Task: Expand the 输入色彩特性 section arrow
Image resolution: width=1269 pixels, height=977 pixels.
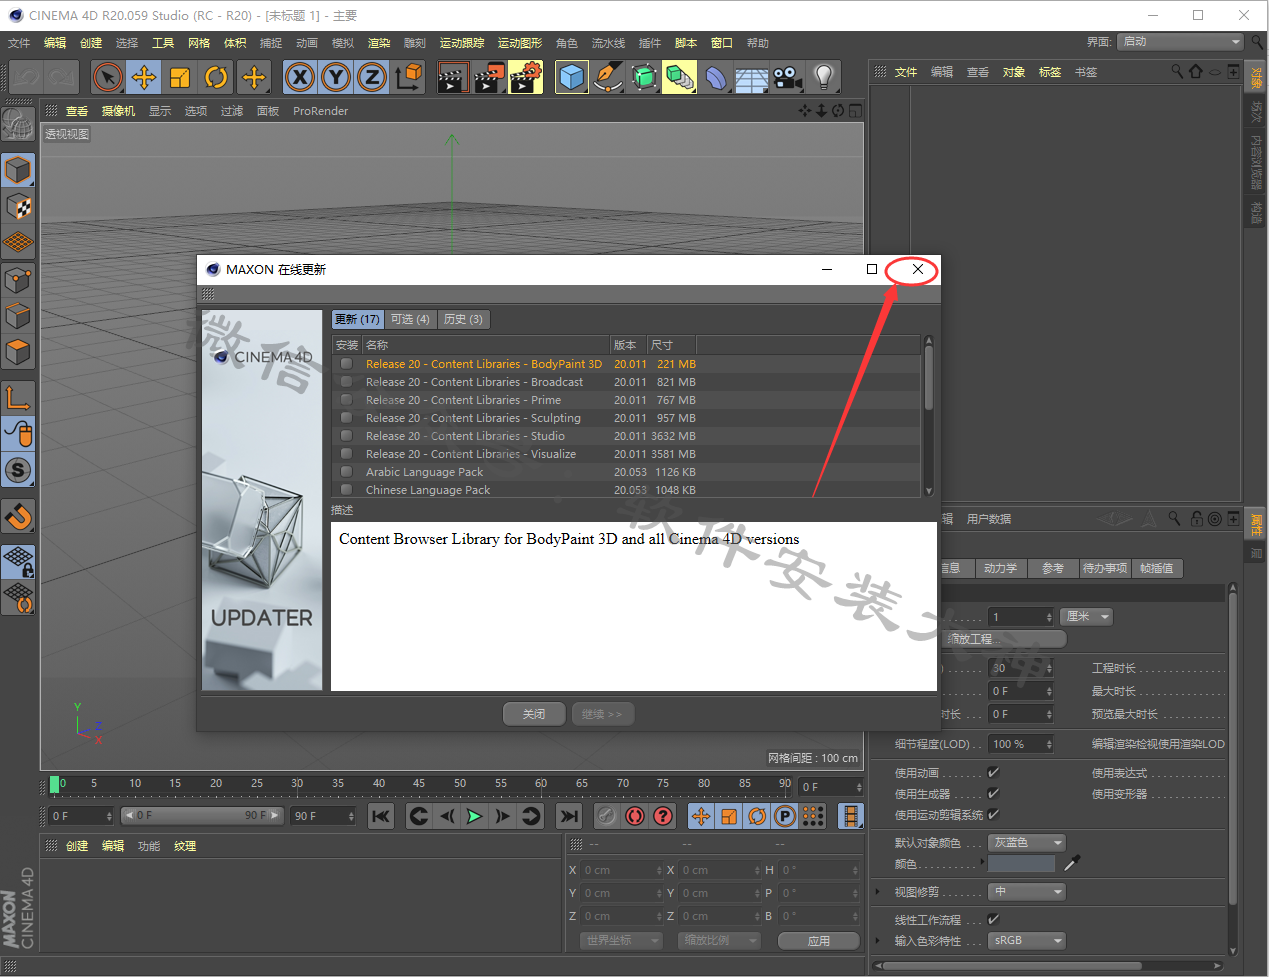Action: coord(878,940)
